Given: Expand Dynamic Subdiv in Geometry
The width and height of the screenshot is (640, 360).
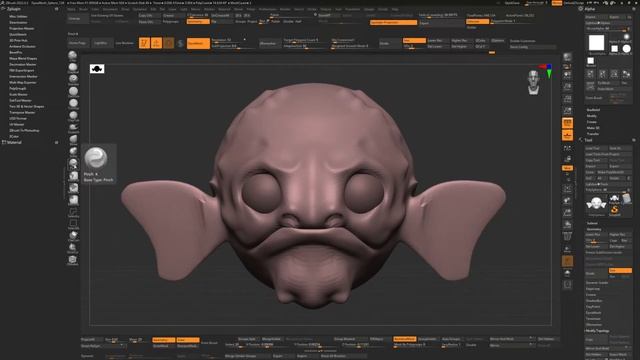Looking at the screenshot, I should [x=597, y=282].
